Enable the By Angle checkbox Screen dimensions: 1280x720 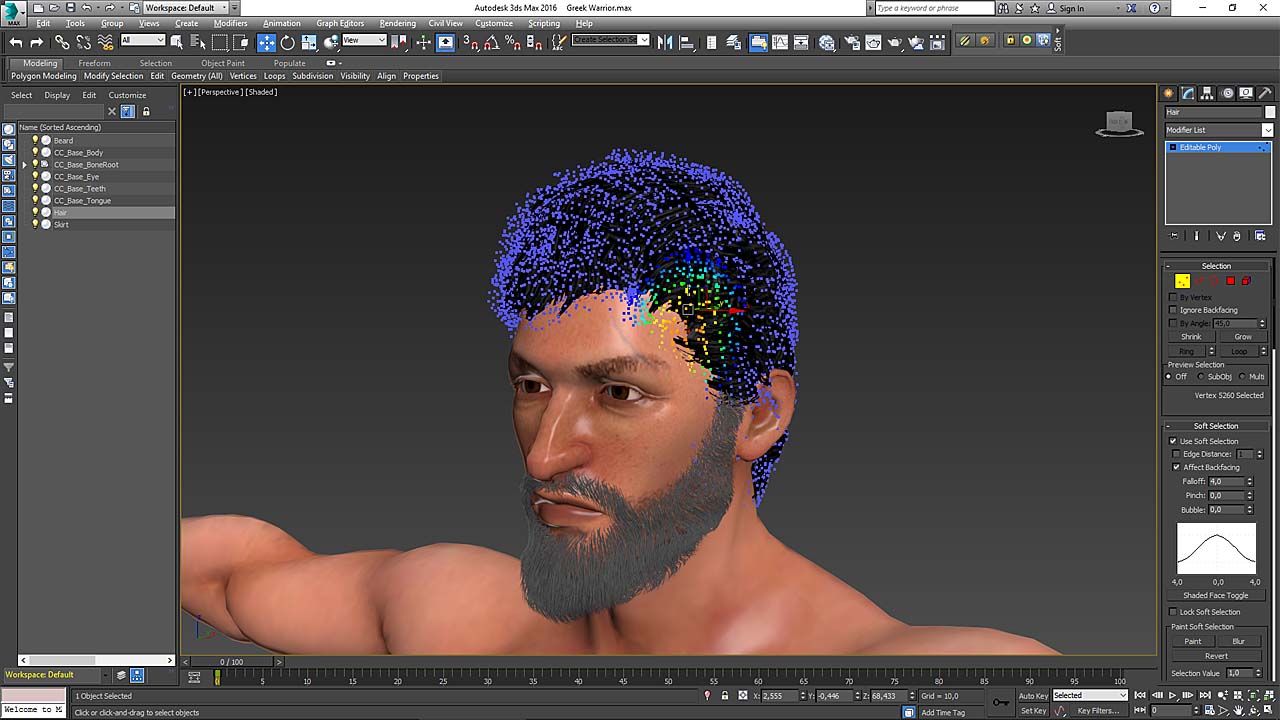[1174, 323]
